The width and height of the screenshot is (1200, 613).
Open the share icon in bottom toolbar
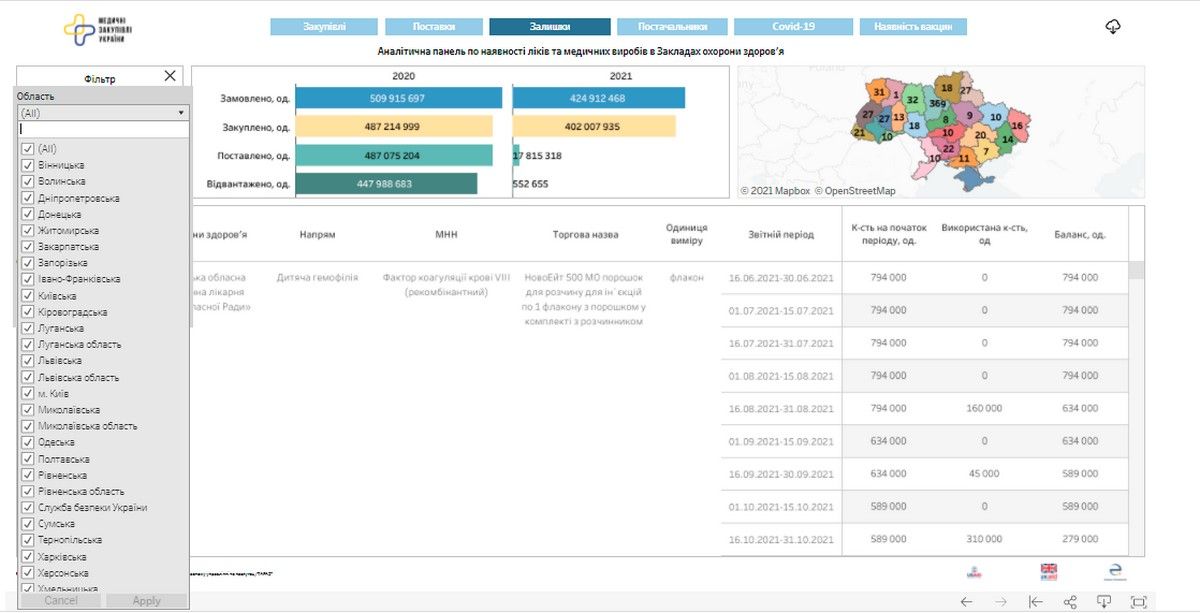click(x=1070, y=601)
